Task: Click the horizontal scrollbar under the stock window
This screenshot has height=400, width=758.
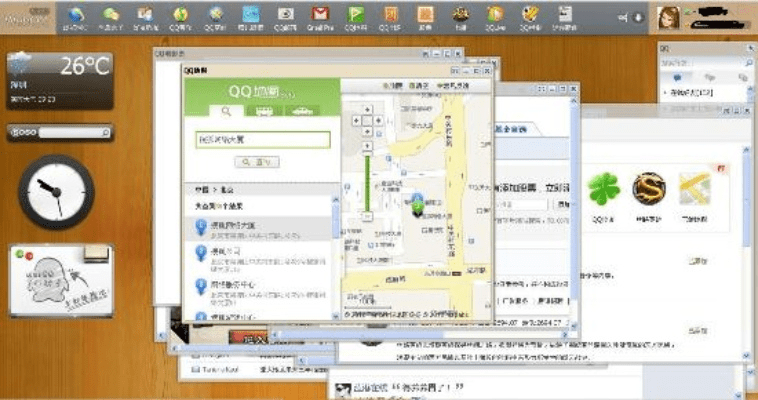Action: (x=421, y=335)
